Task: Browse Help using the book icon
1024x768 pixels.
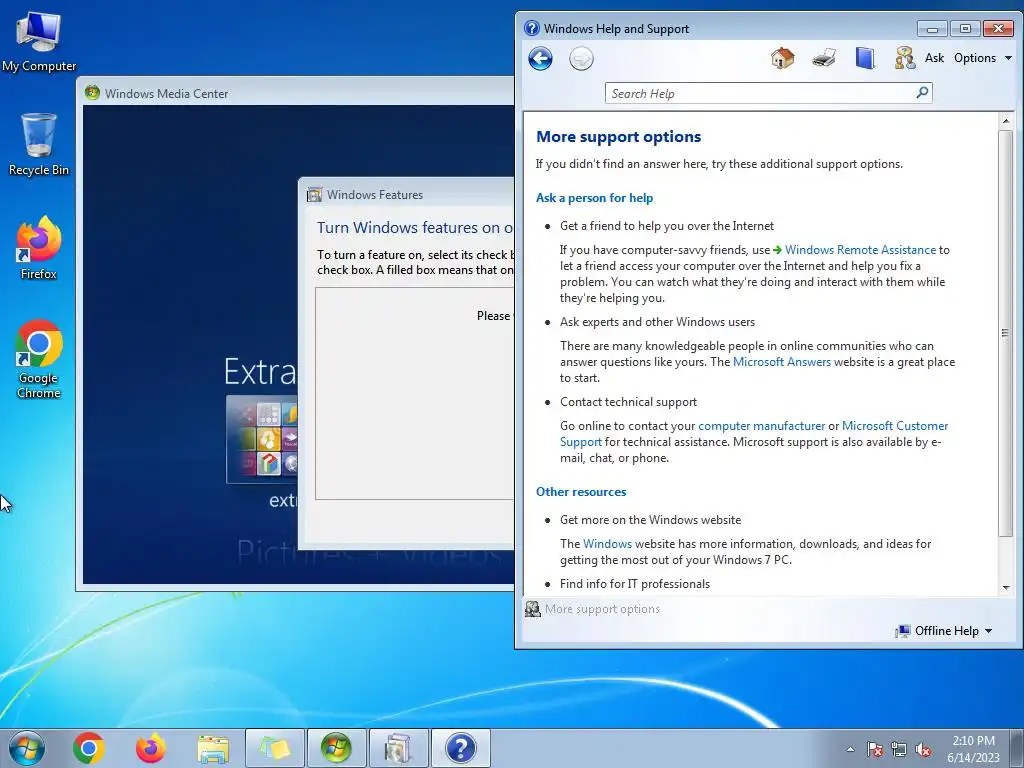Action: (865, 58)
